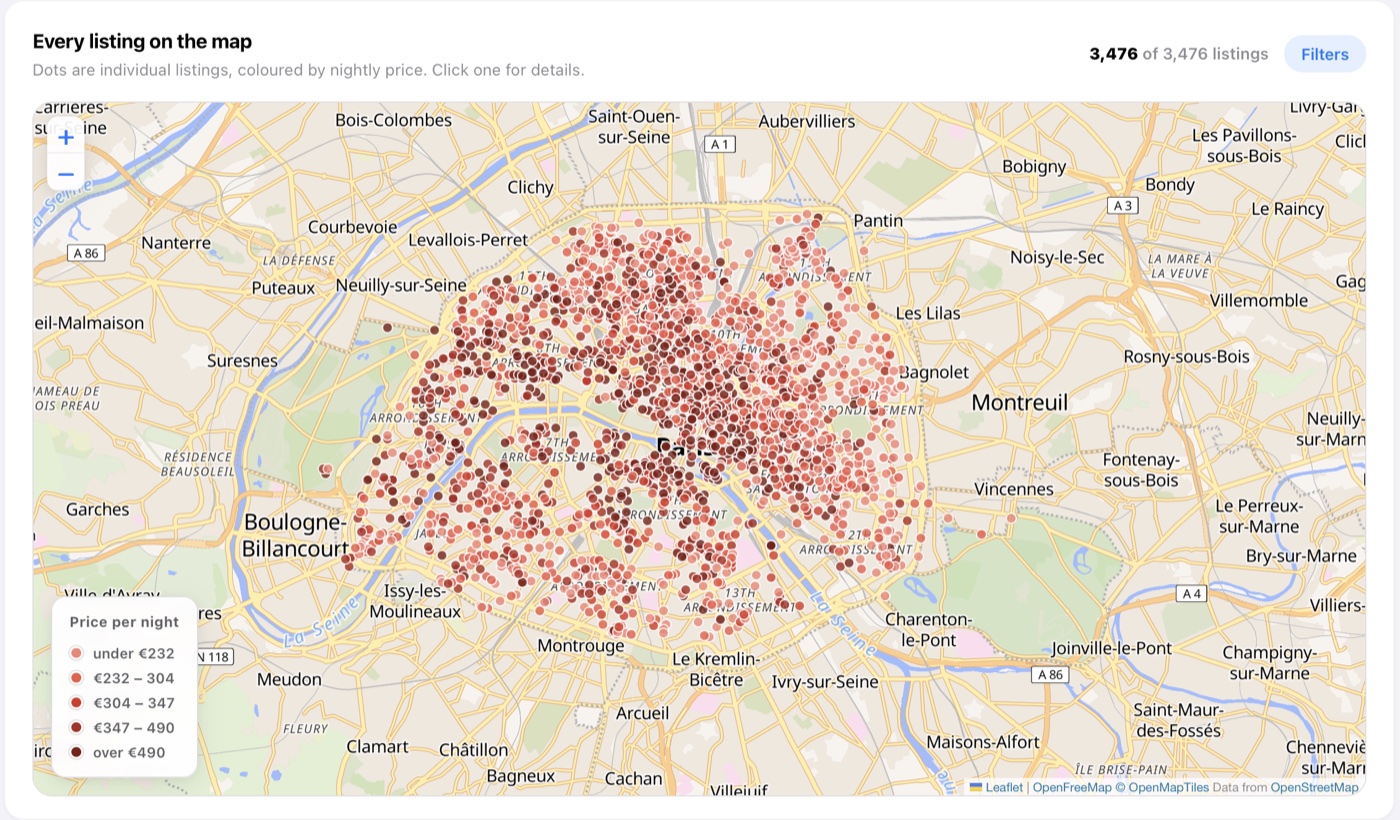Click the 'over €490' legend swatch

tap(76, 753)
